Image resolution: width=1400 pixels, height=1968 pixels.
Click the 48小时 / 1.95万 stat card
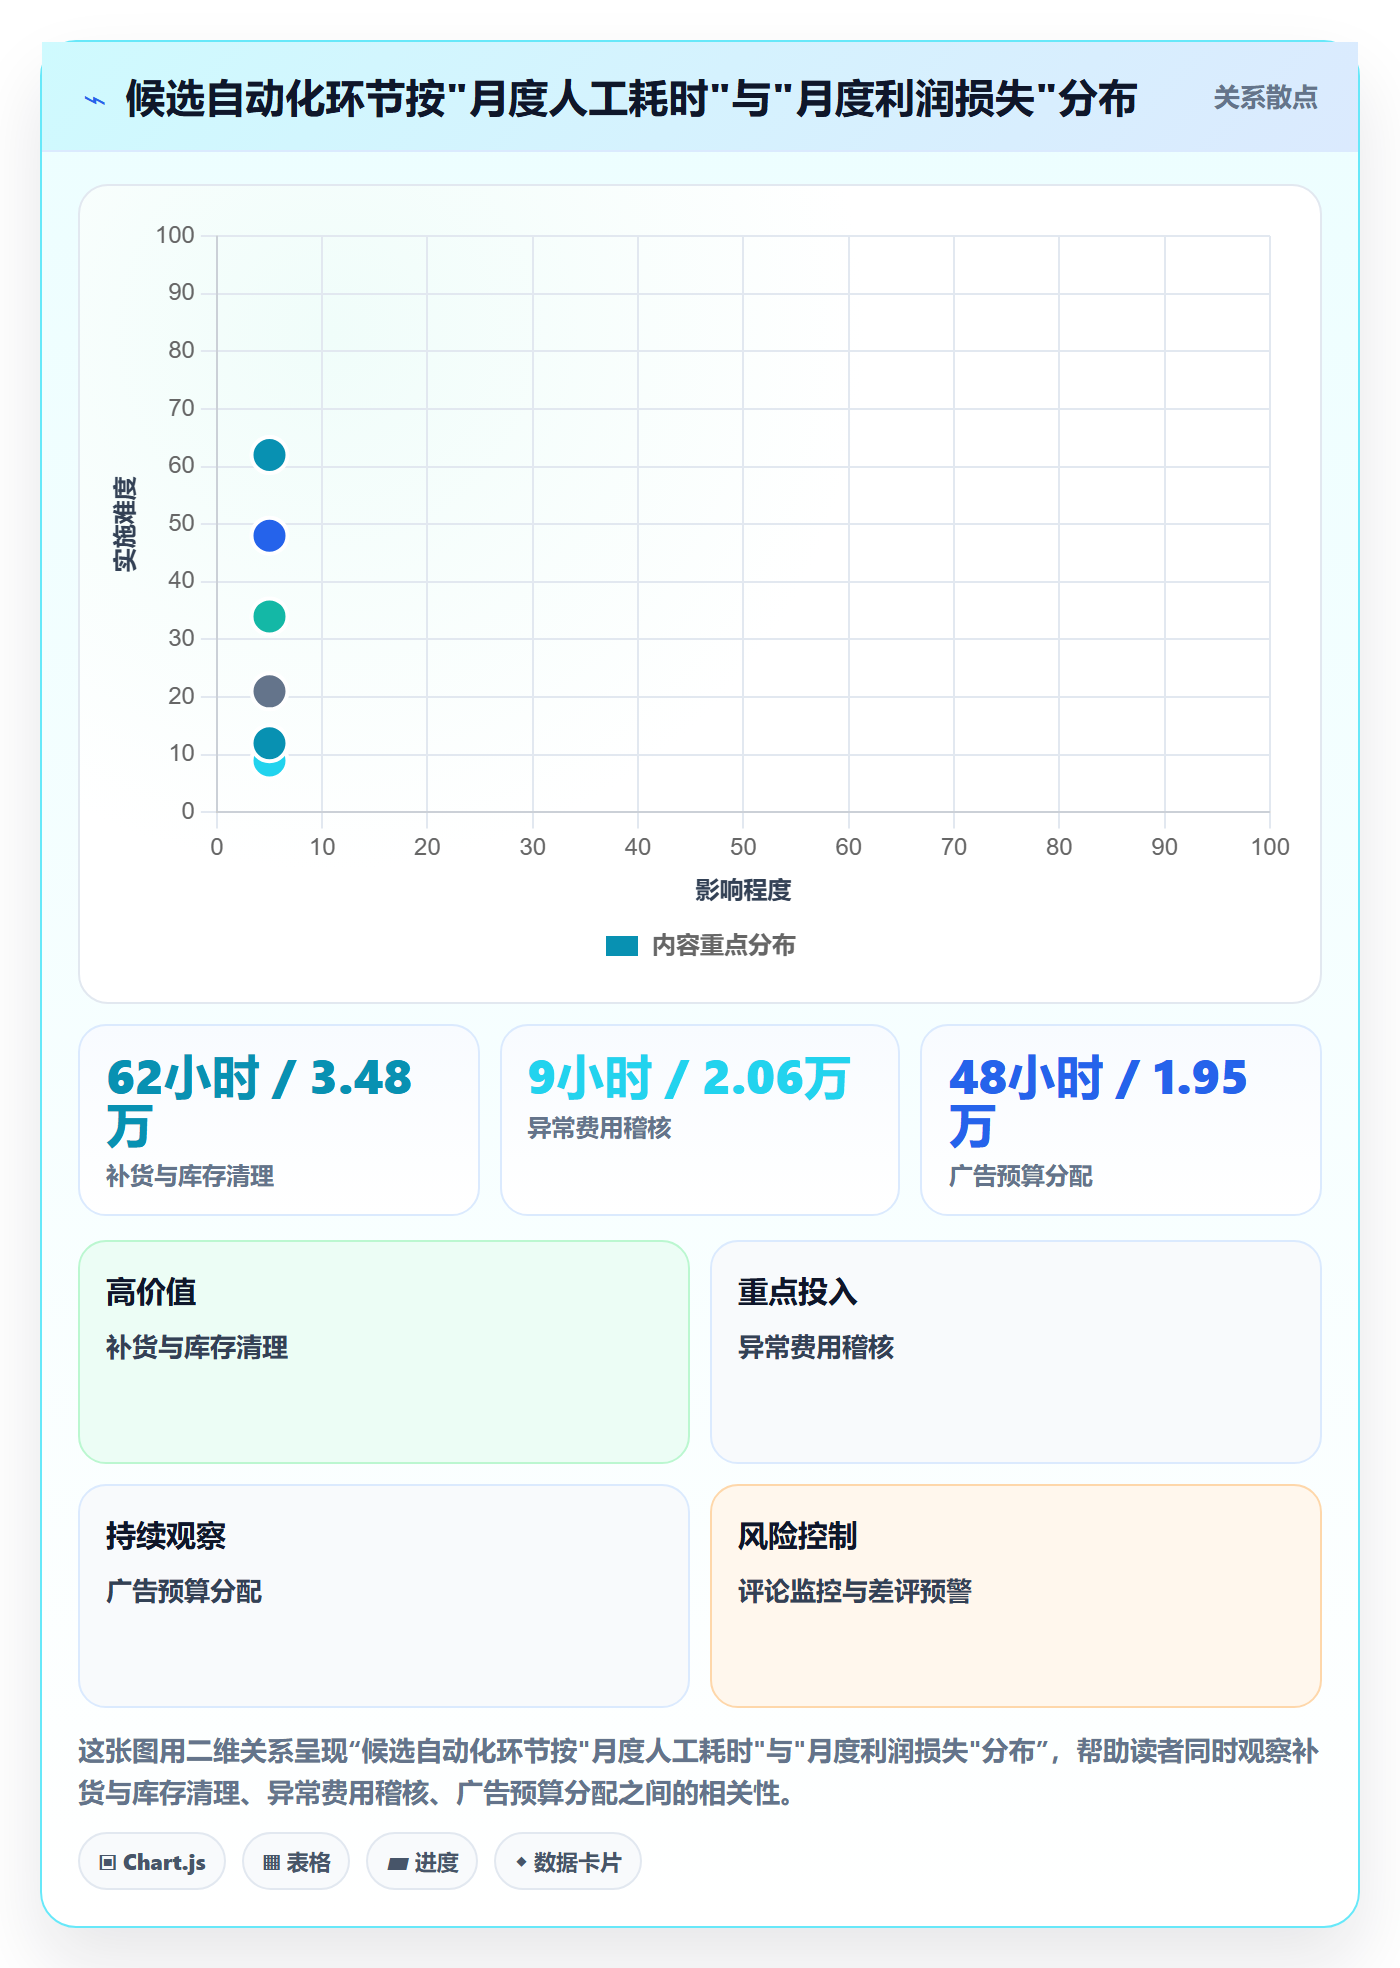[x=1121, y=1120]
